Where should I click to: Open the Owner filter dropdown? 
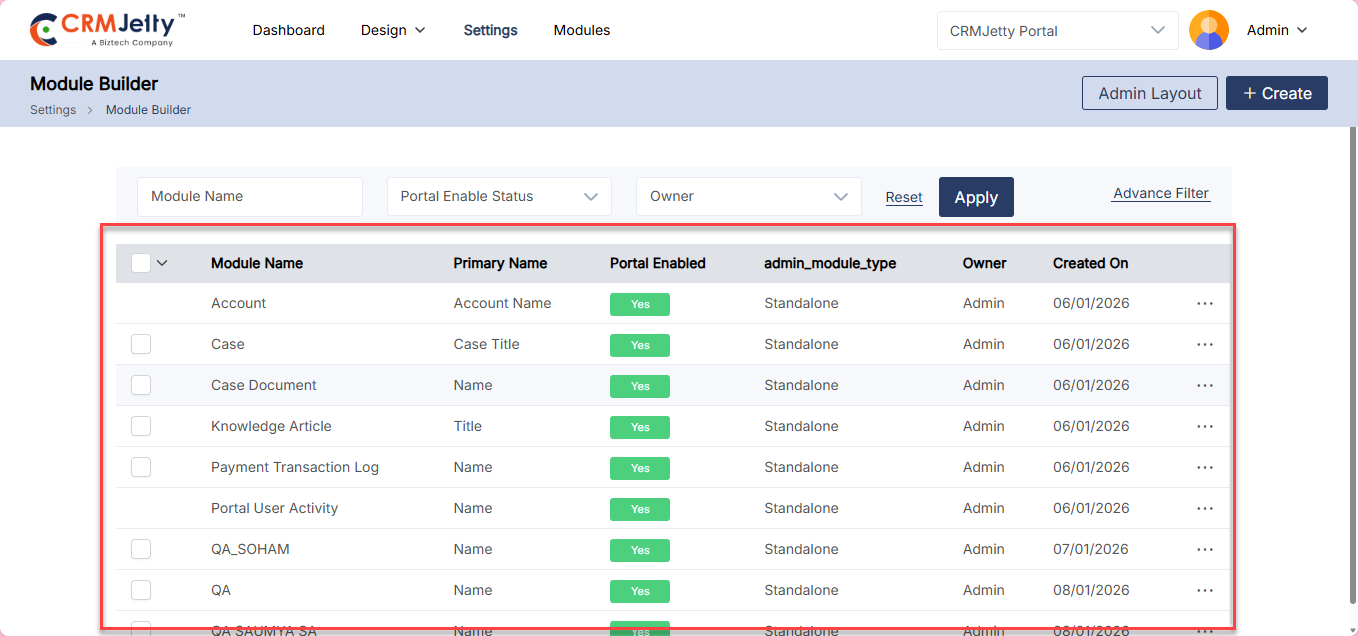point(748,197)
